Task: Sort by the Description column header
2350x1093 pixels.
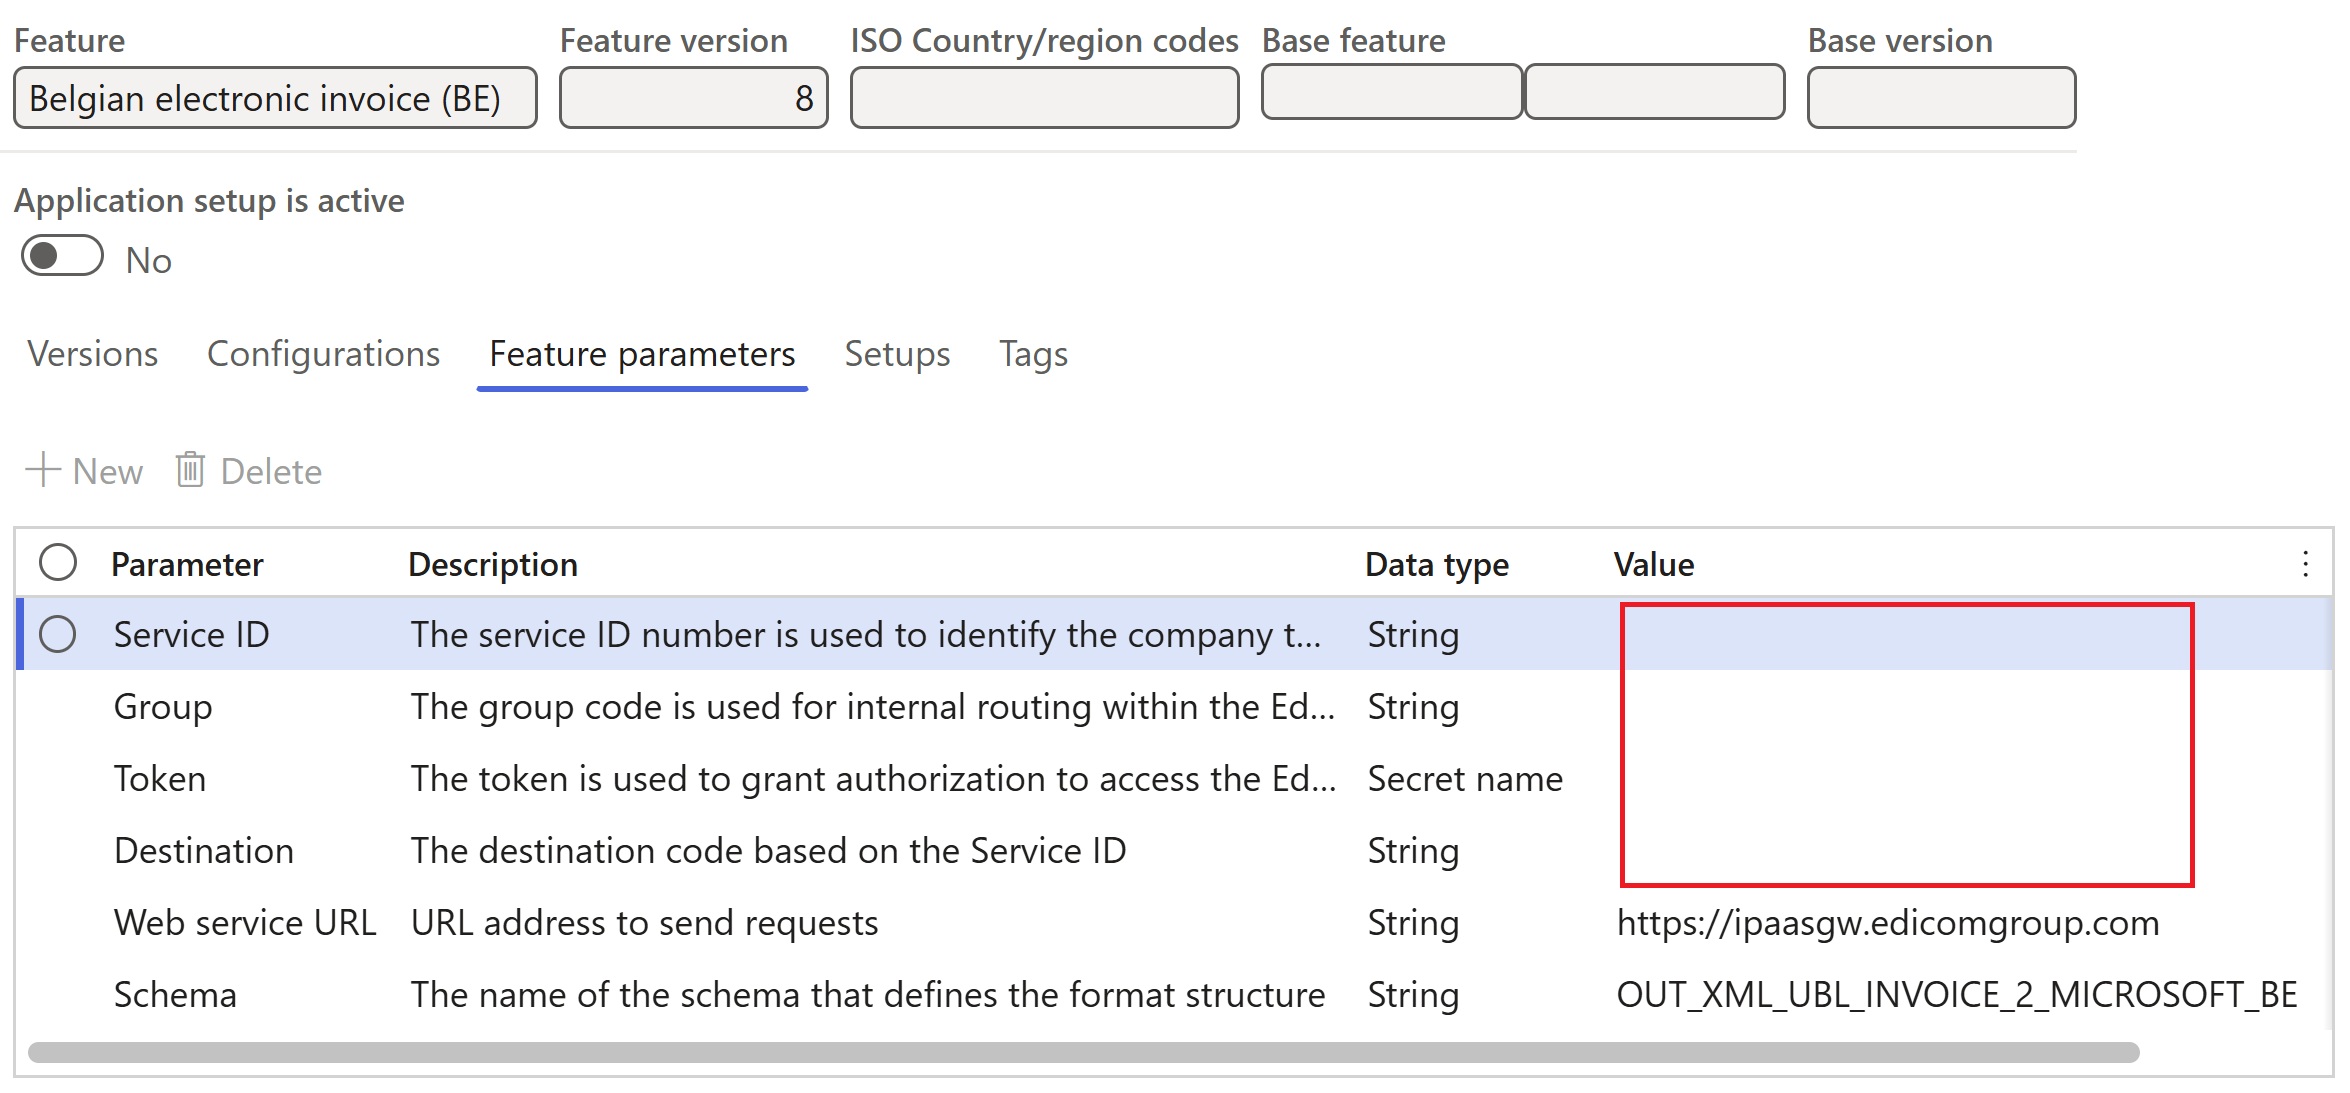Action: pos(493,564)
